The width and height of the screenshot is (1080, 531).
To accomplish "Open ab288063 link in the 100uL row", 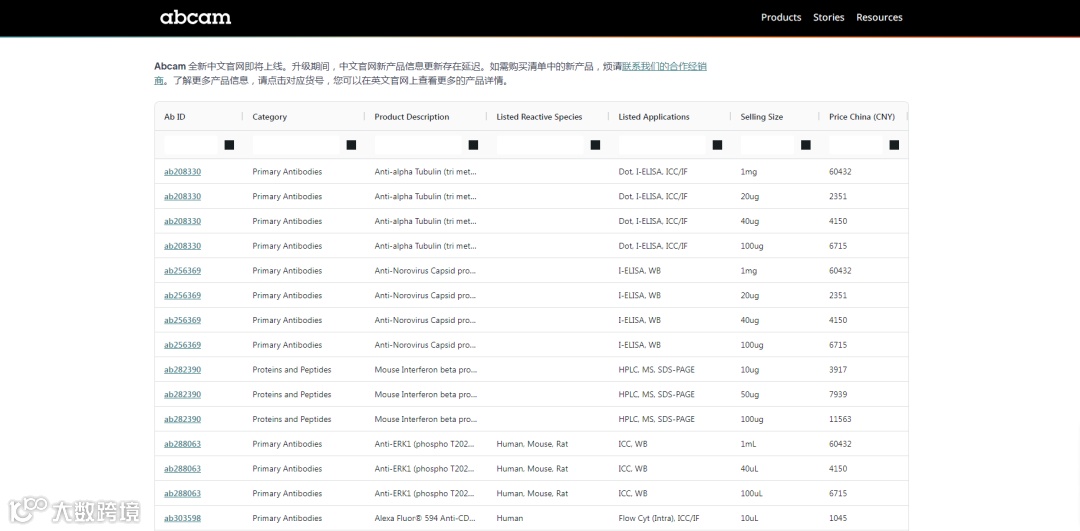I will 183,494.
